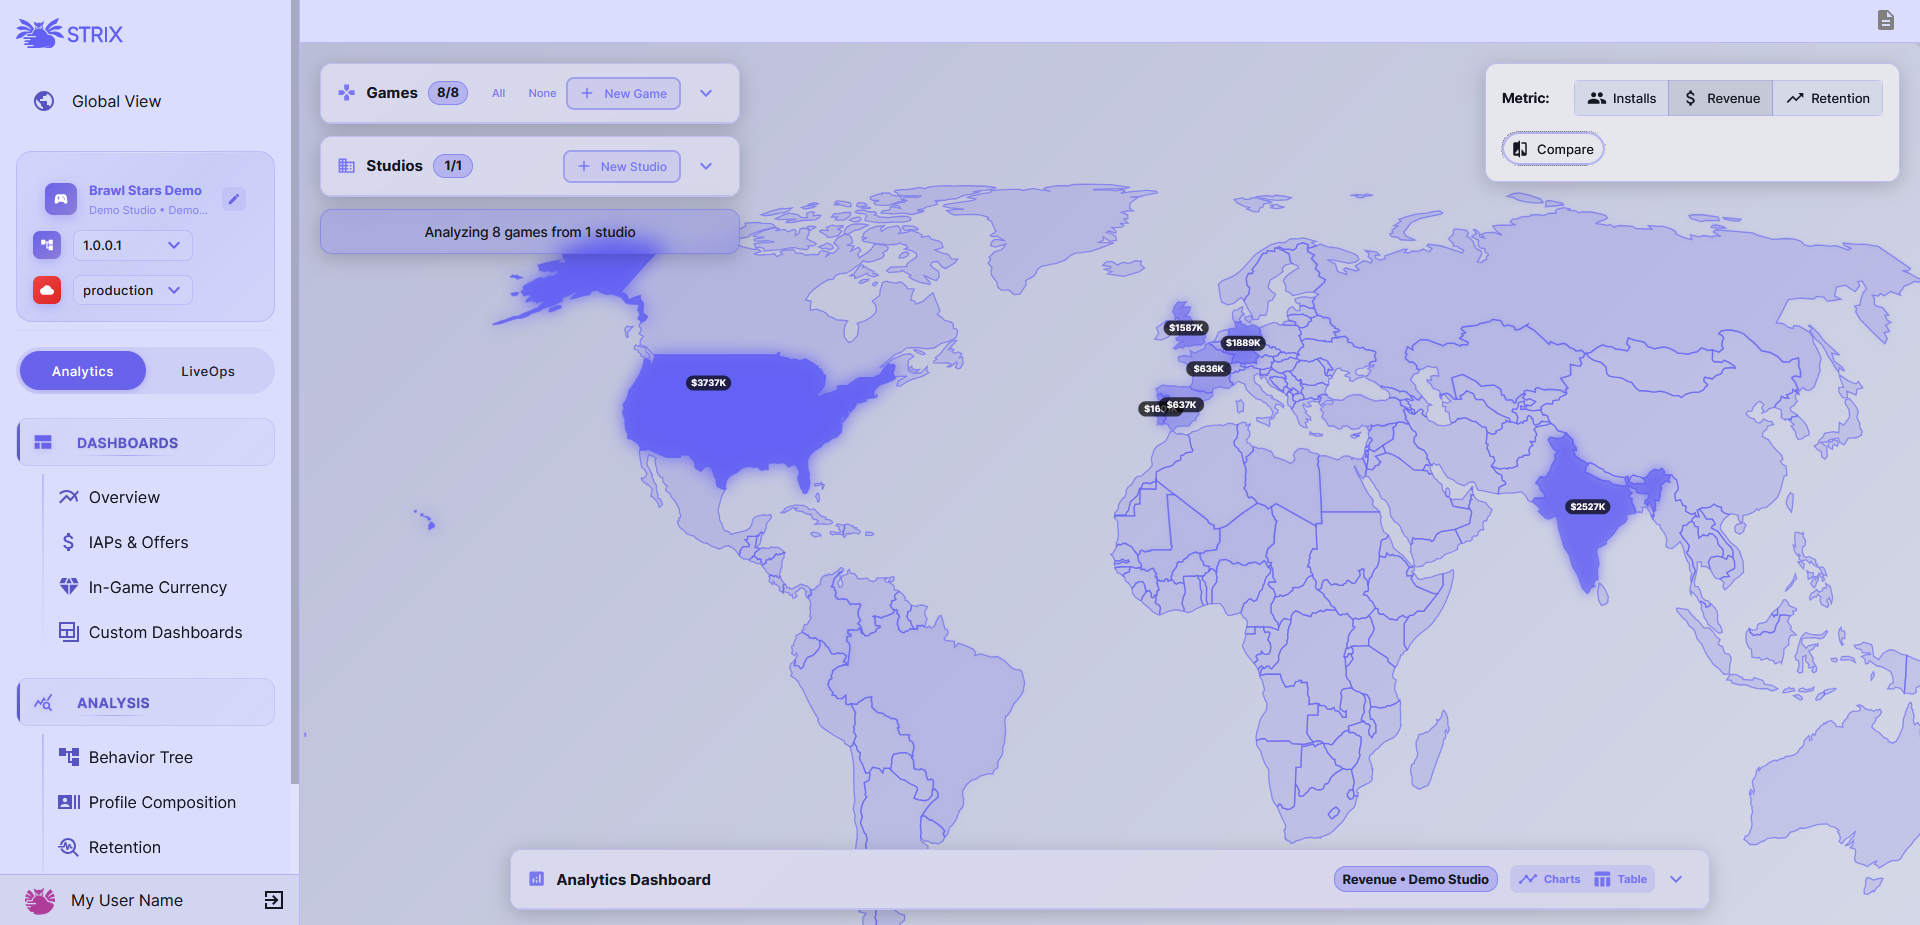1920x925 pixels.
Task: Select the Retention metric button
Action: click(1828, 98)
